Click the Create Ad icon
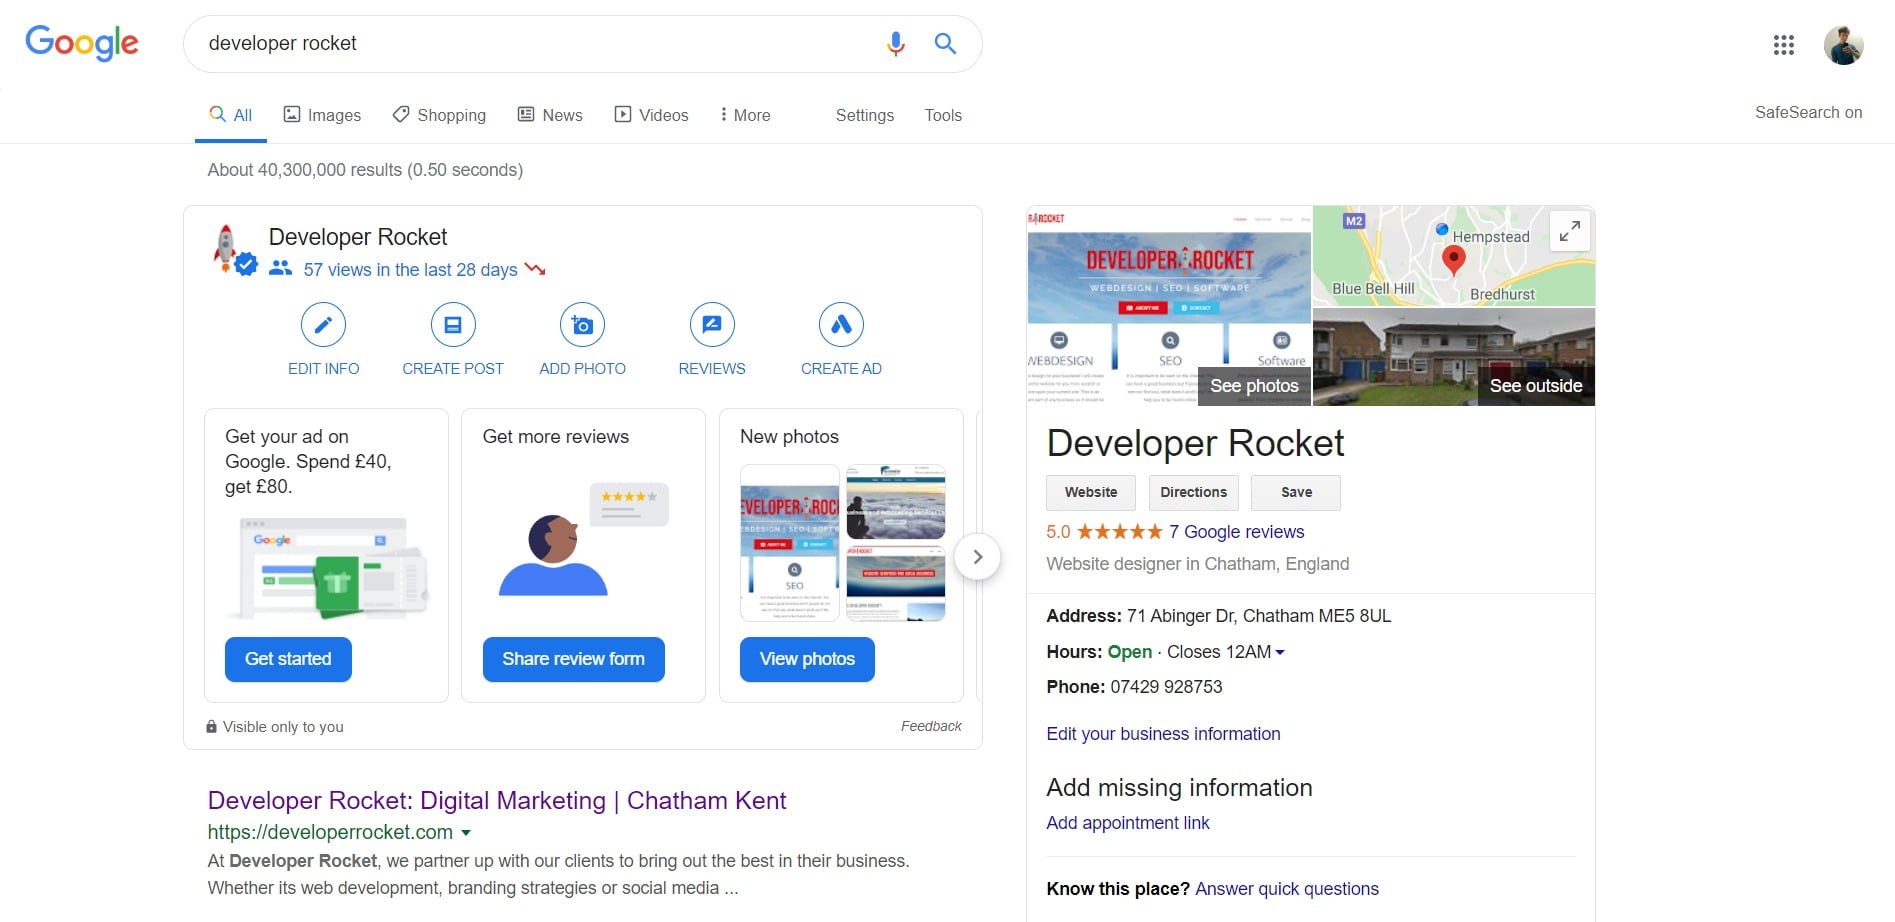Viewport: 1895px width, 922px height. [x=841, y=325]
